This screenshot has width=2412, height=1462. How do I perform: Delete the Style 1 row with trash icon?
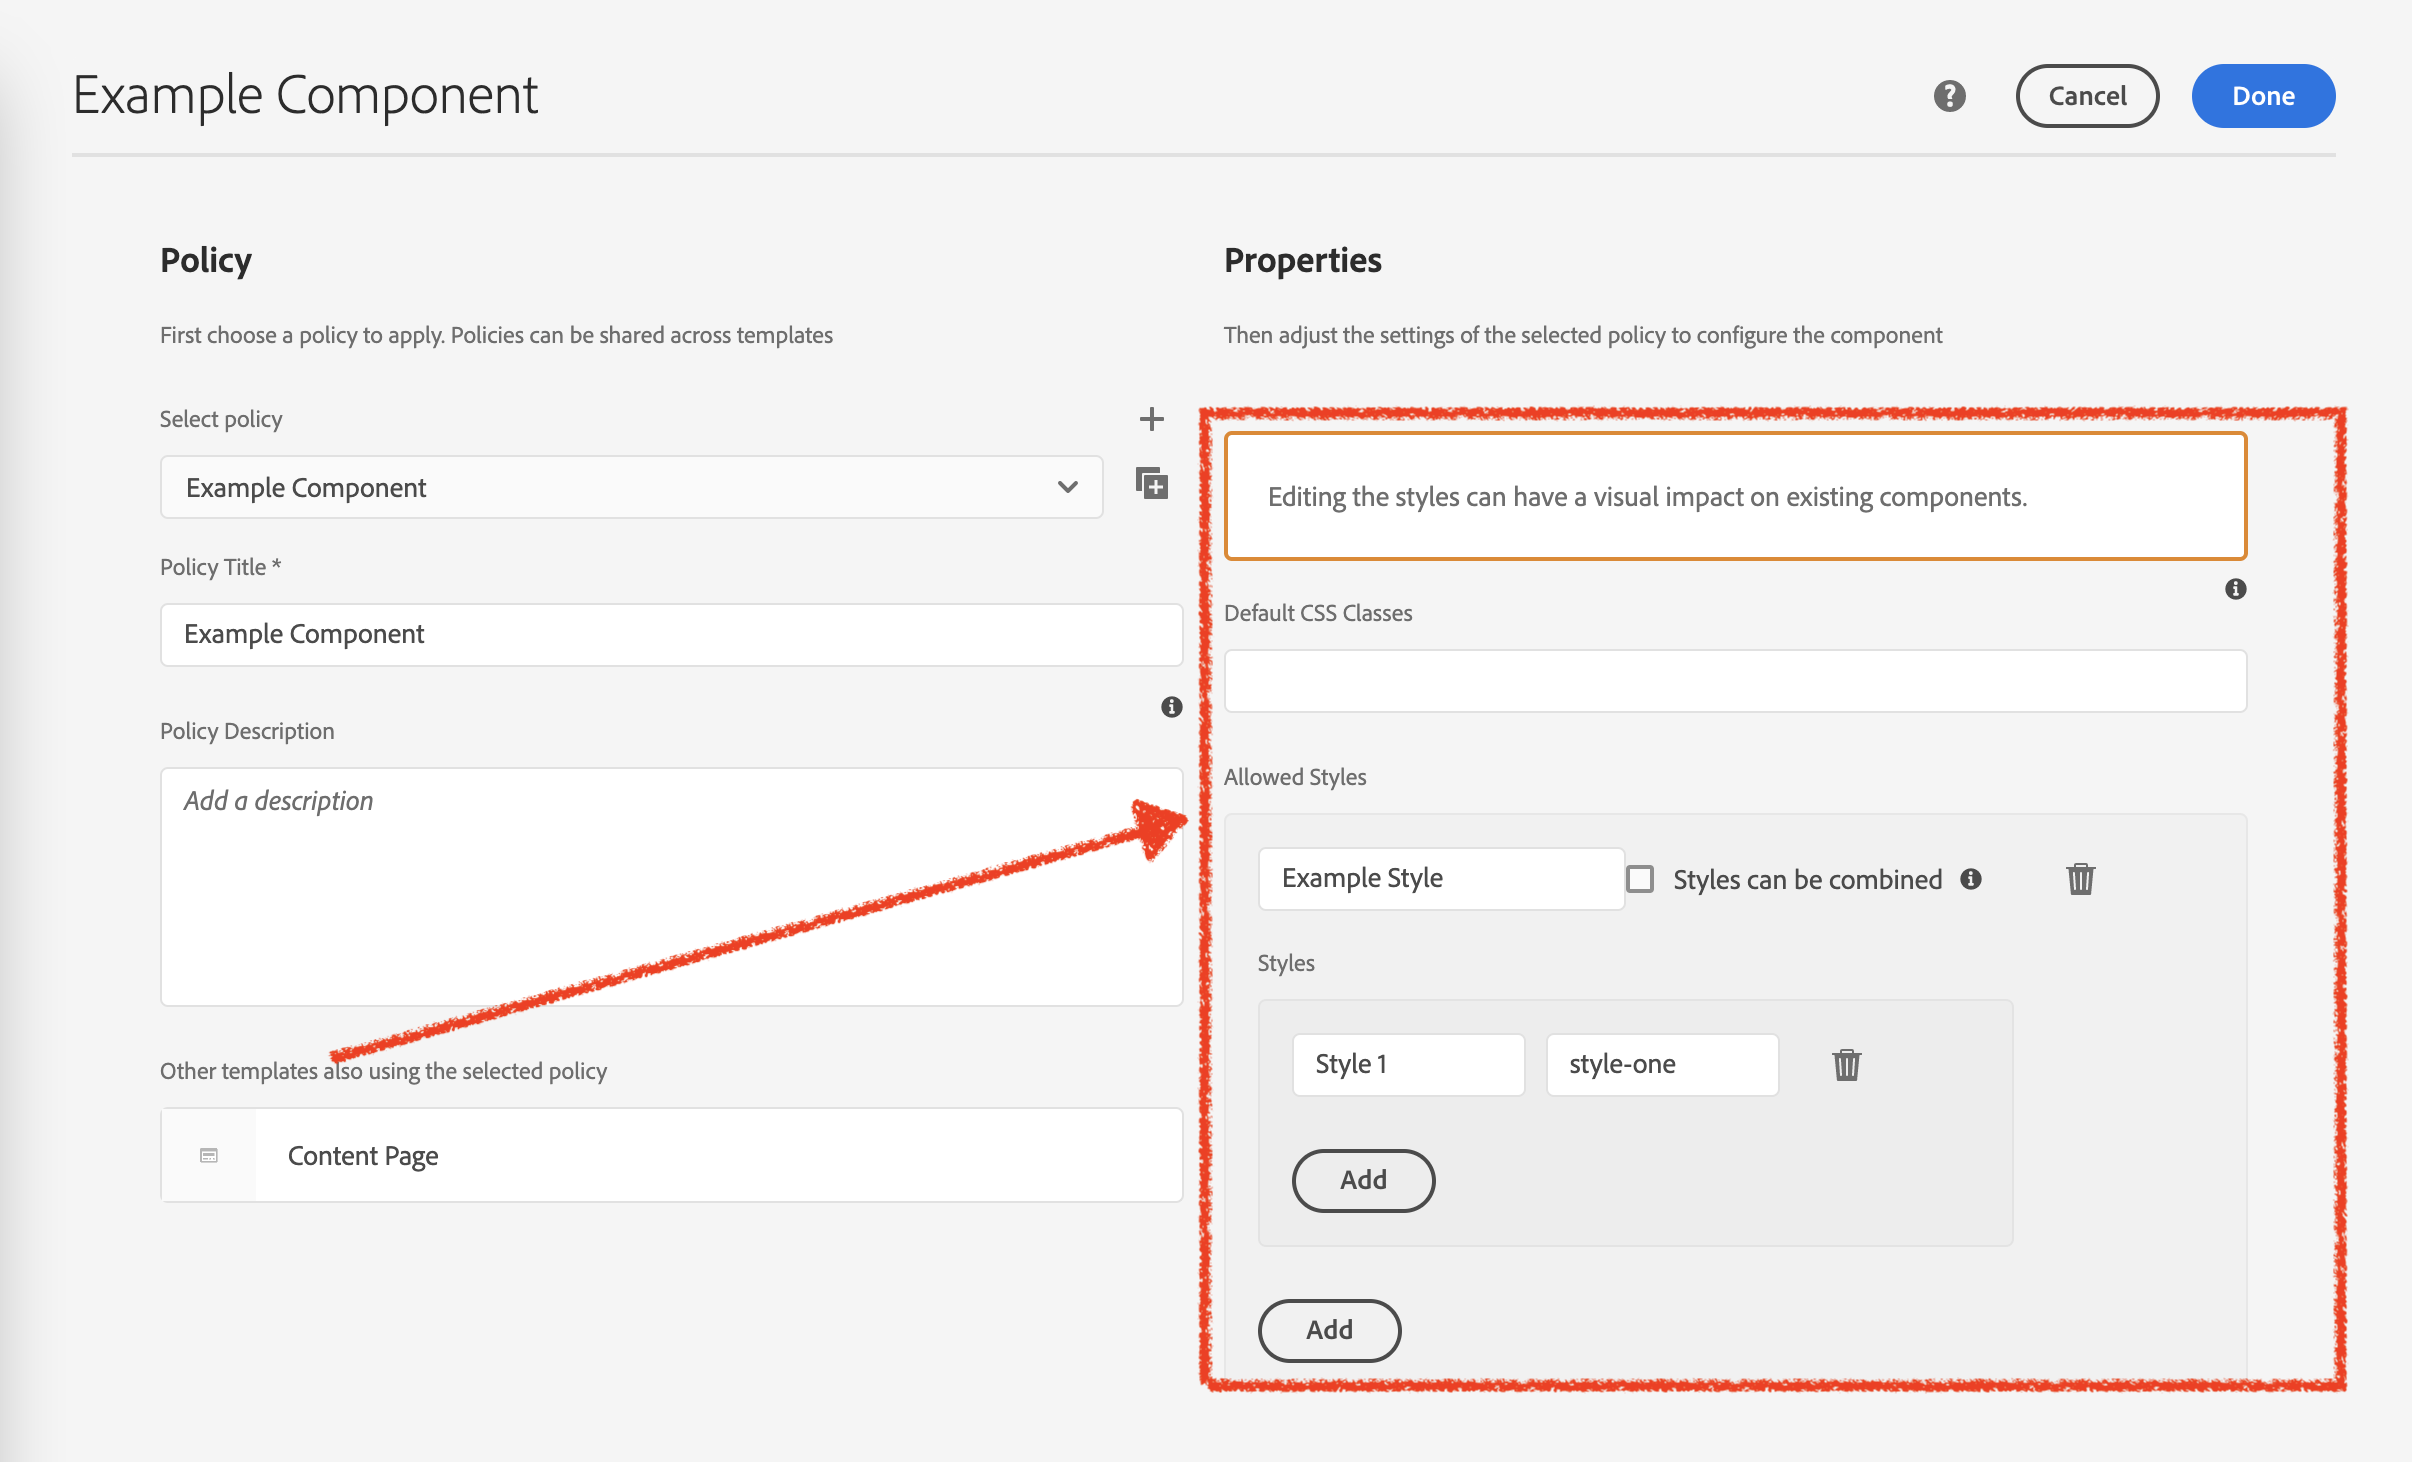pyautogui.click(x=1846, y=1065)
